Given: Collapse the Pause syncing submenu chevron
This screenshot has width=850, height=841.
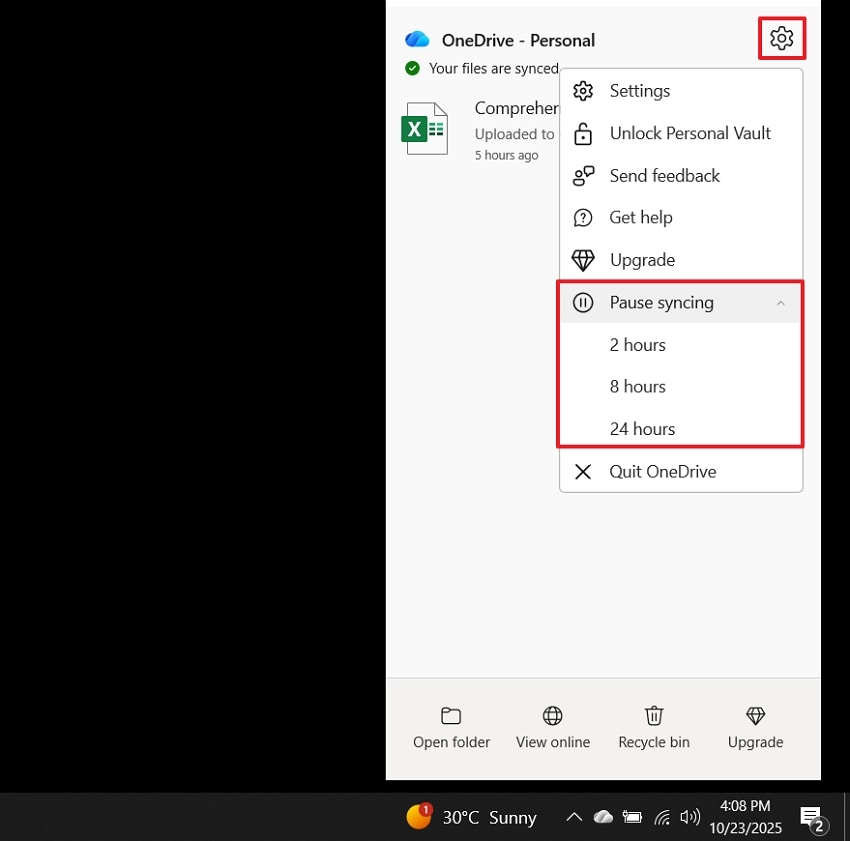Looking at the screenshot, I should click(x=781, y=302).
